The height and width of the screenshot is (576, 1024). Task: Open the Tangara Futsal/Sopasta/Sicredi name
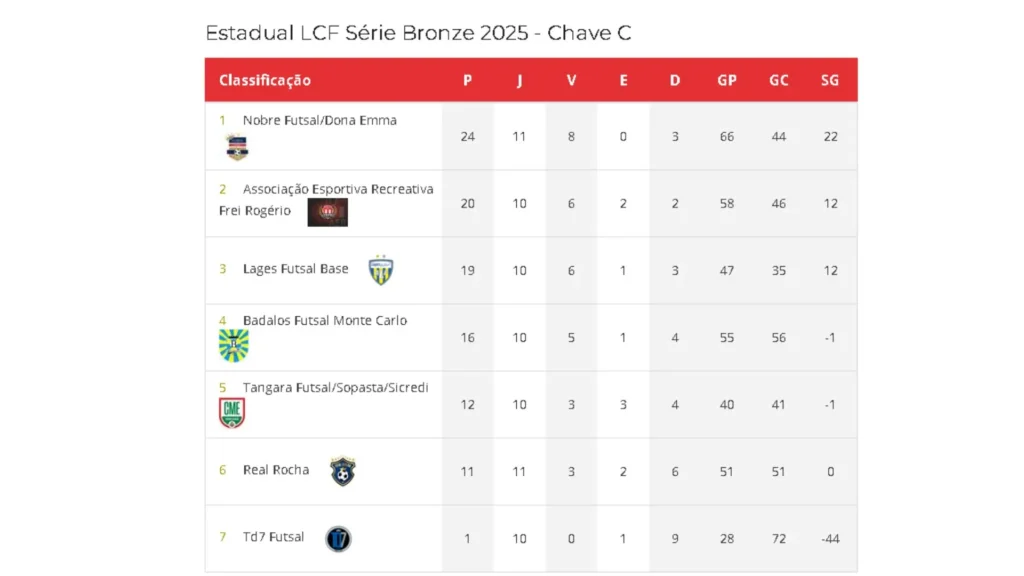[336, 387]
